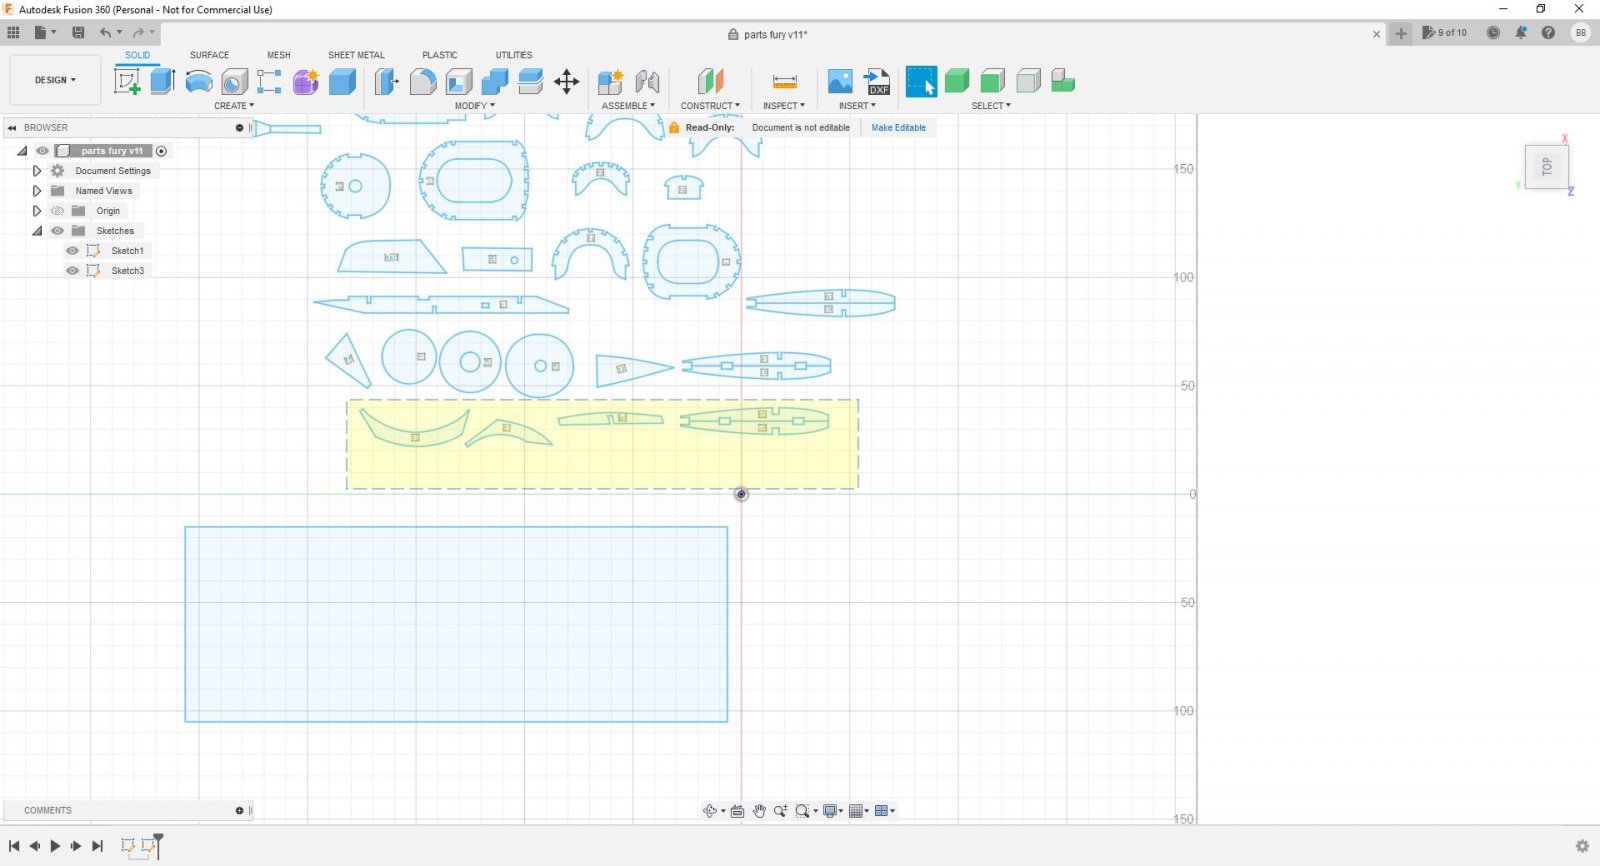Choose the Shell tool

(x=459, y=82)
